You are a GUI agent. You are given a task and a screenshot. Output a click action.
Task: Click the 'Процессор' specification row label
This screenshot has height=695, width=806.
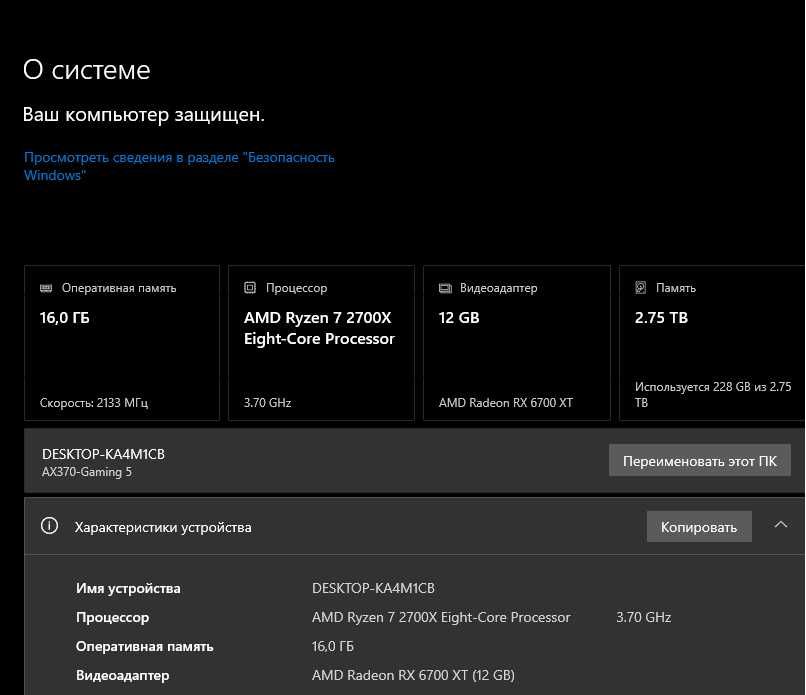(113, 617)
